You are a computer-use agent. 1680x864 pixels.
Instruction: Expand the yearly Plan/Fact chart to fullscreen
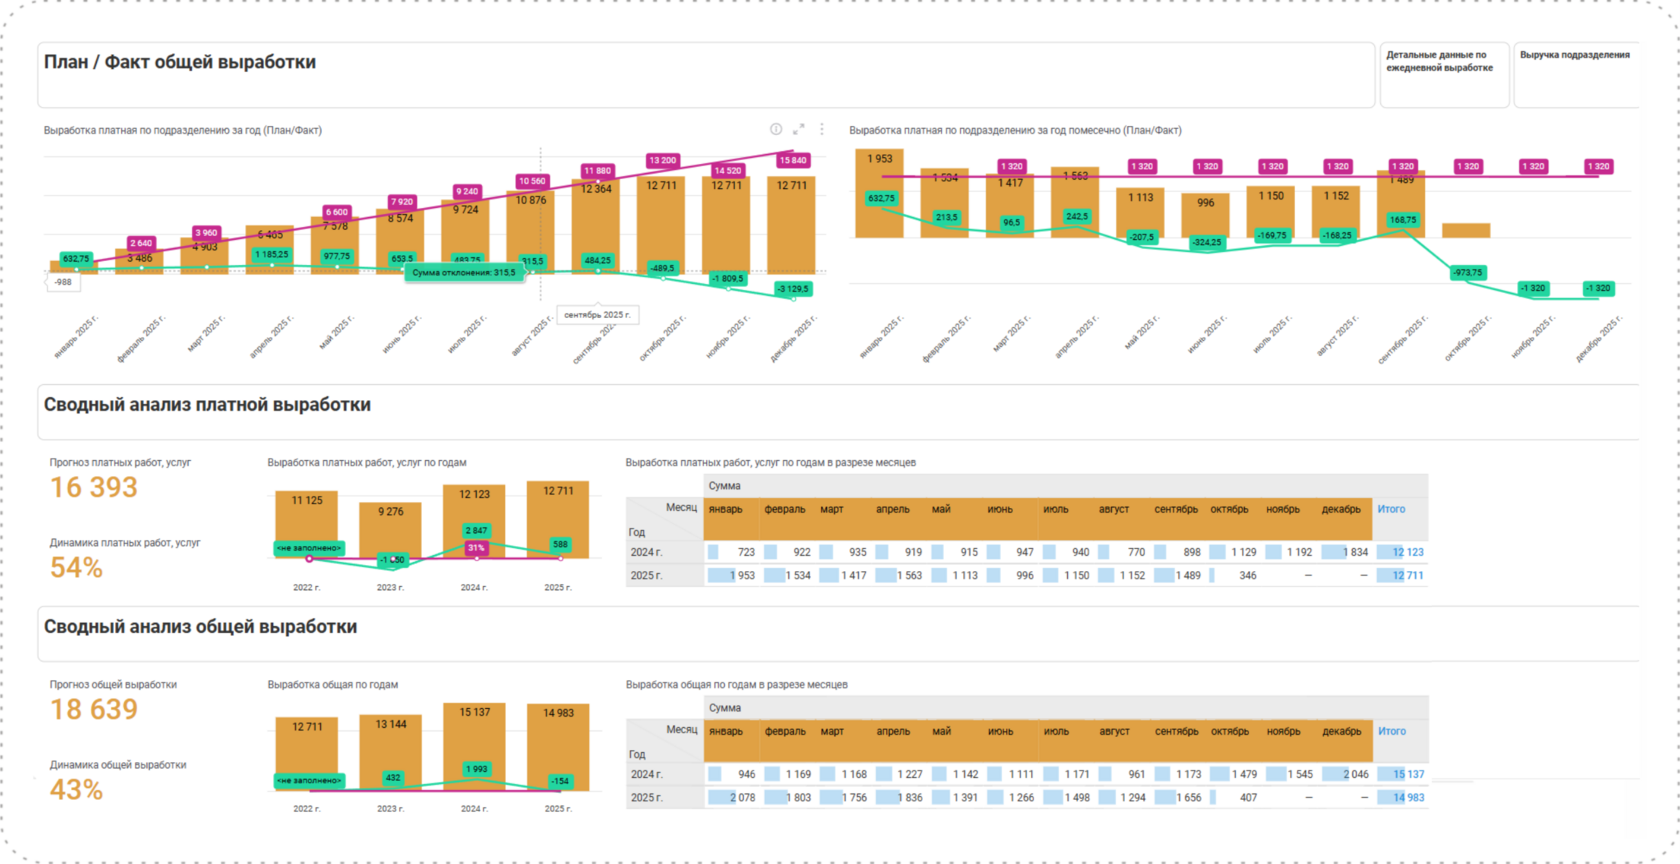[x=799, y=129]
